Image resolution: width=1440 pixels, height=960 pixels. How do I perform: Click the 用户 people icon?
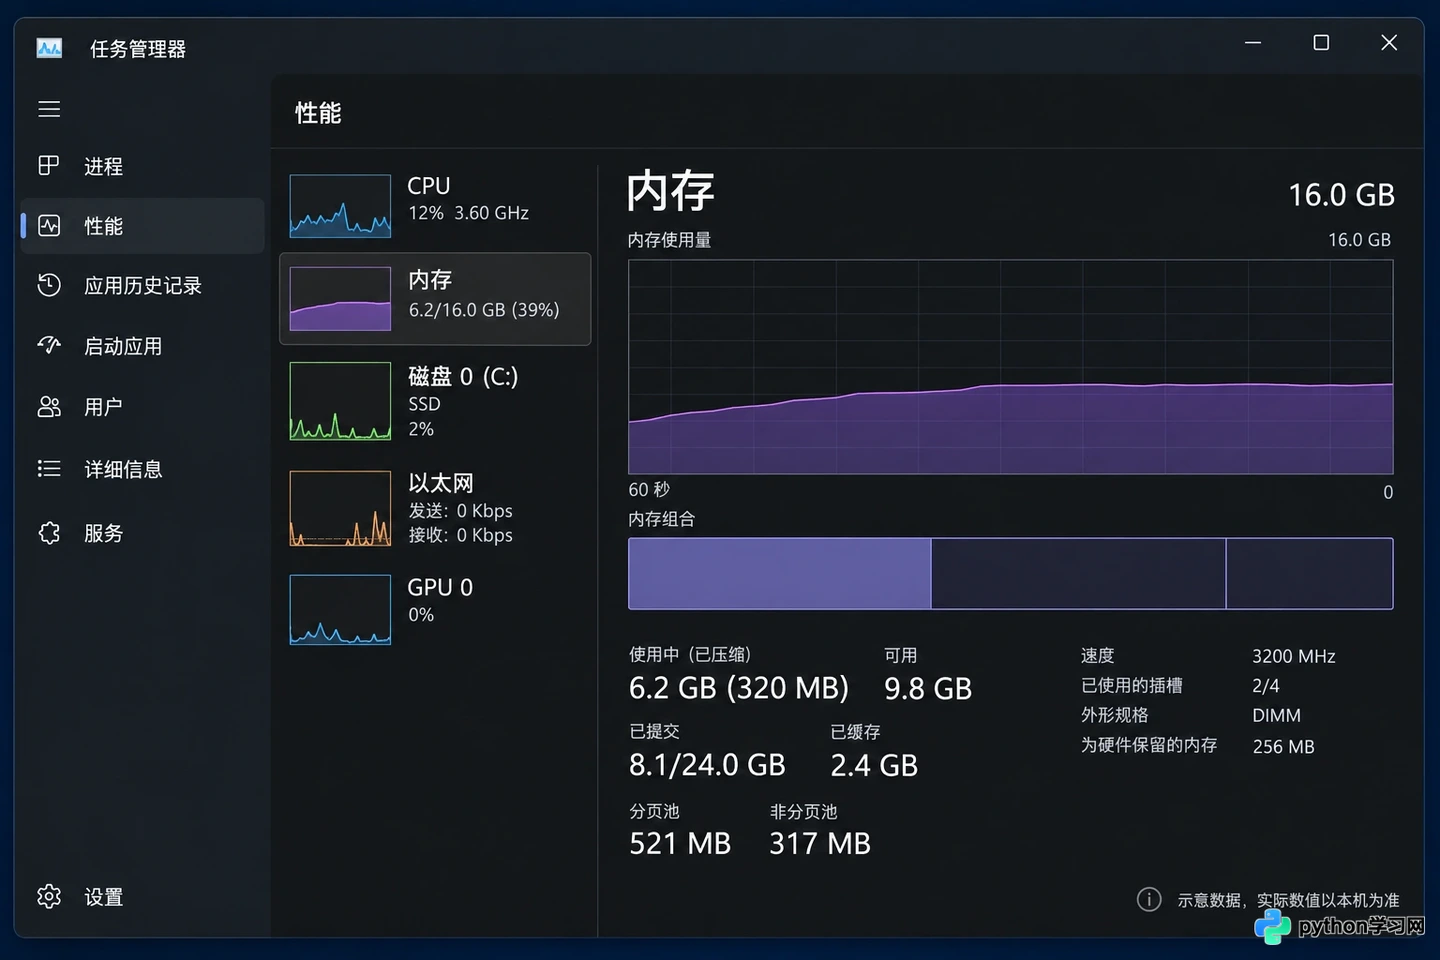[x=49, y=407]
